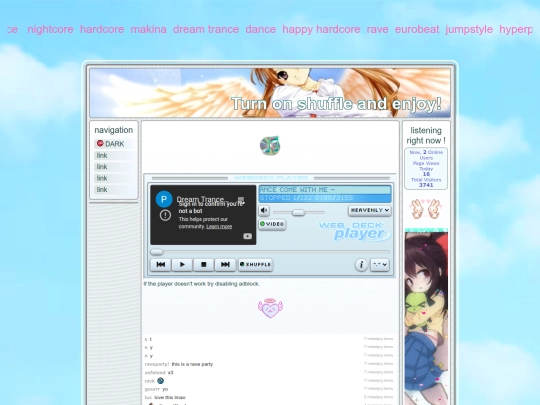Click the Dream Trance video title
The width and height of the screenshot is (540, 405).
[200, 199]
